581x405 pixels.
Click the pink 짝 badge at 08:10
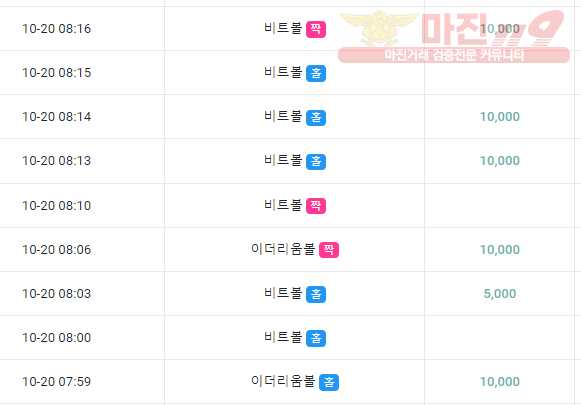coord(316,206)
